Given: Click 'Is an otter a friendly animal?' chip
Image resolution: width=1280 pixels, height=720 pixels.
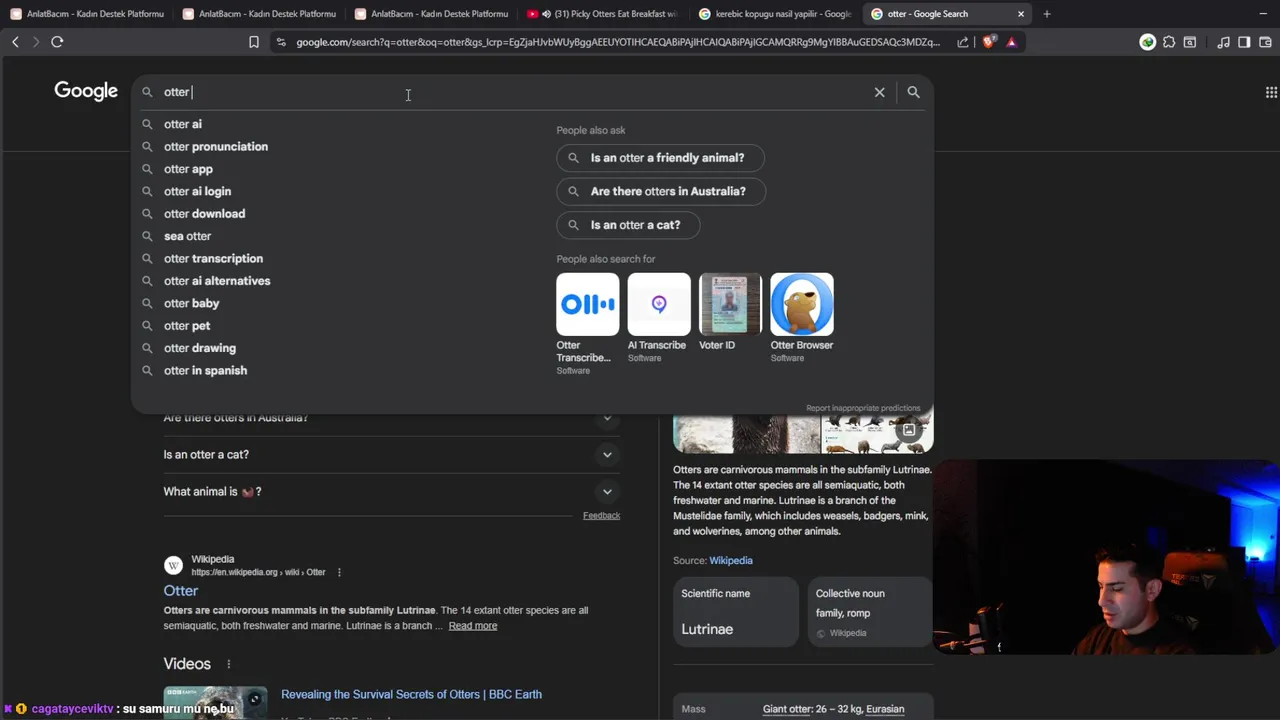Looking at the screenshot, I should pos(660,158).
